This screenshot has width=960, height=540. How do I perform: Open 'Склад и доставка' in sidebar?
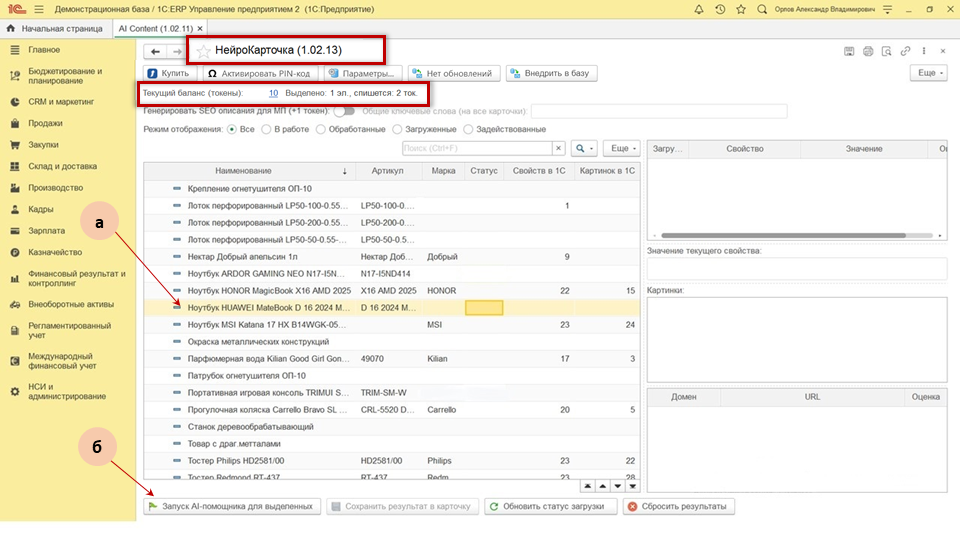click(62, 166)
